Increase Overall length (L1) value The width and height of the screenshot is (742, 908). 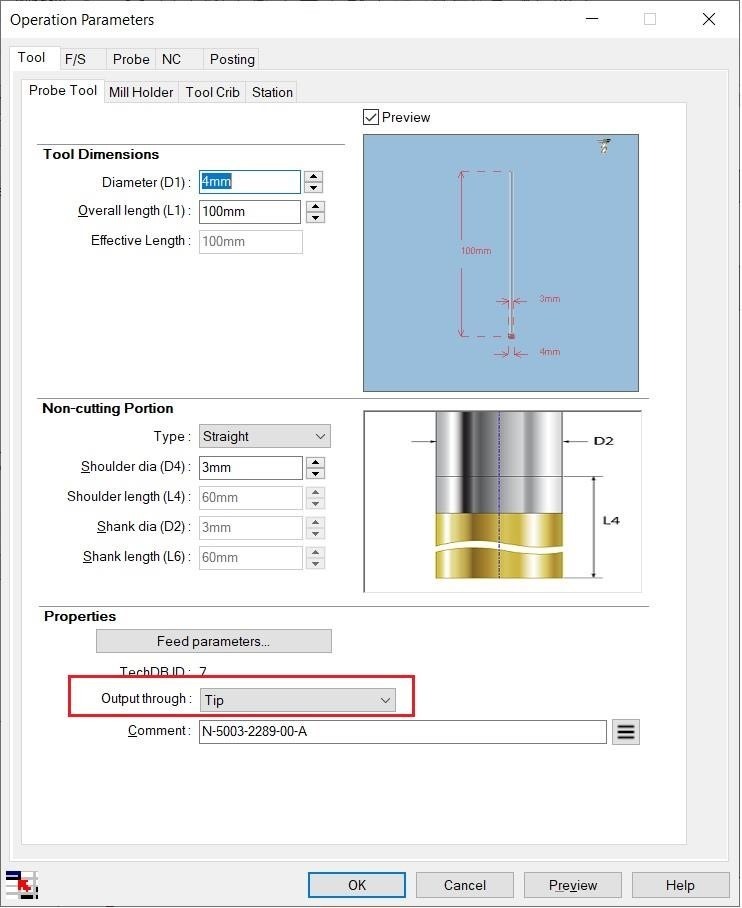pos(315,206)
